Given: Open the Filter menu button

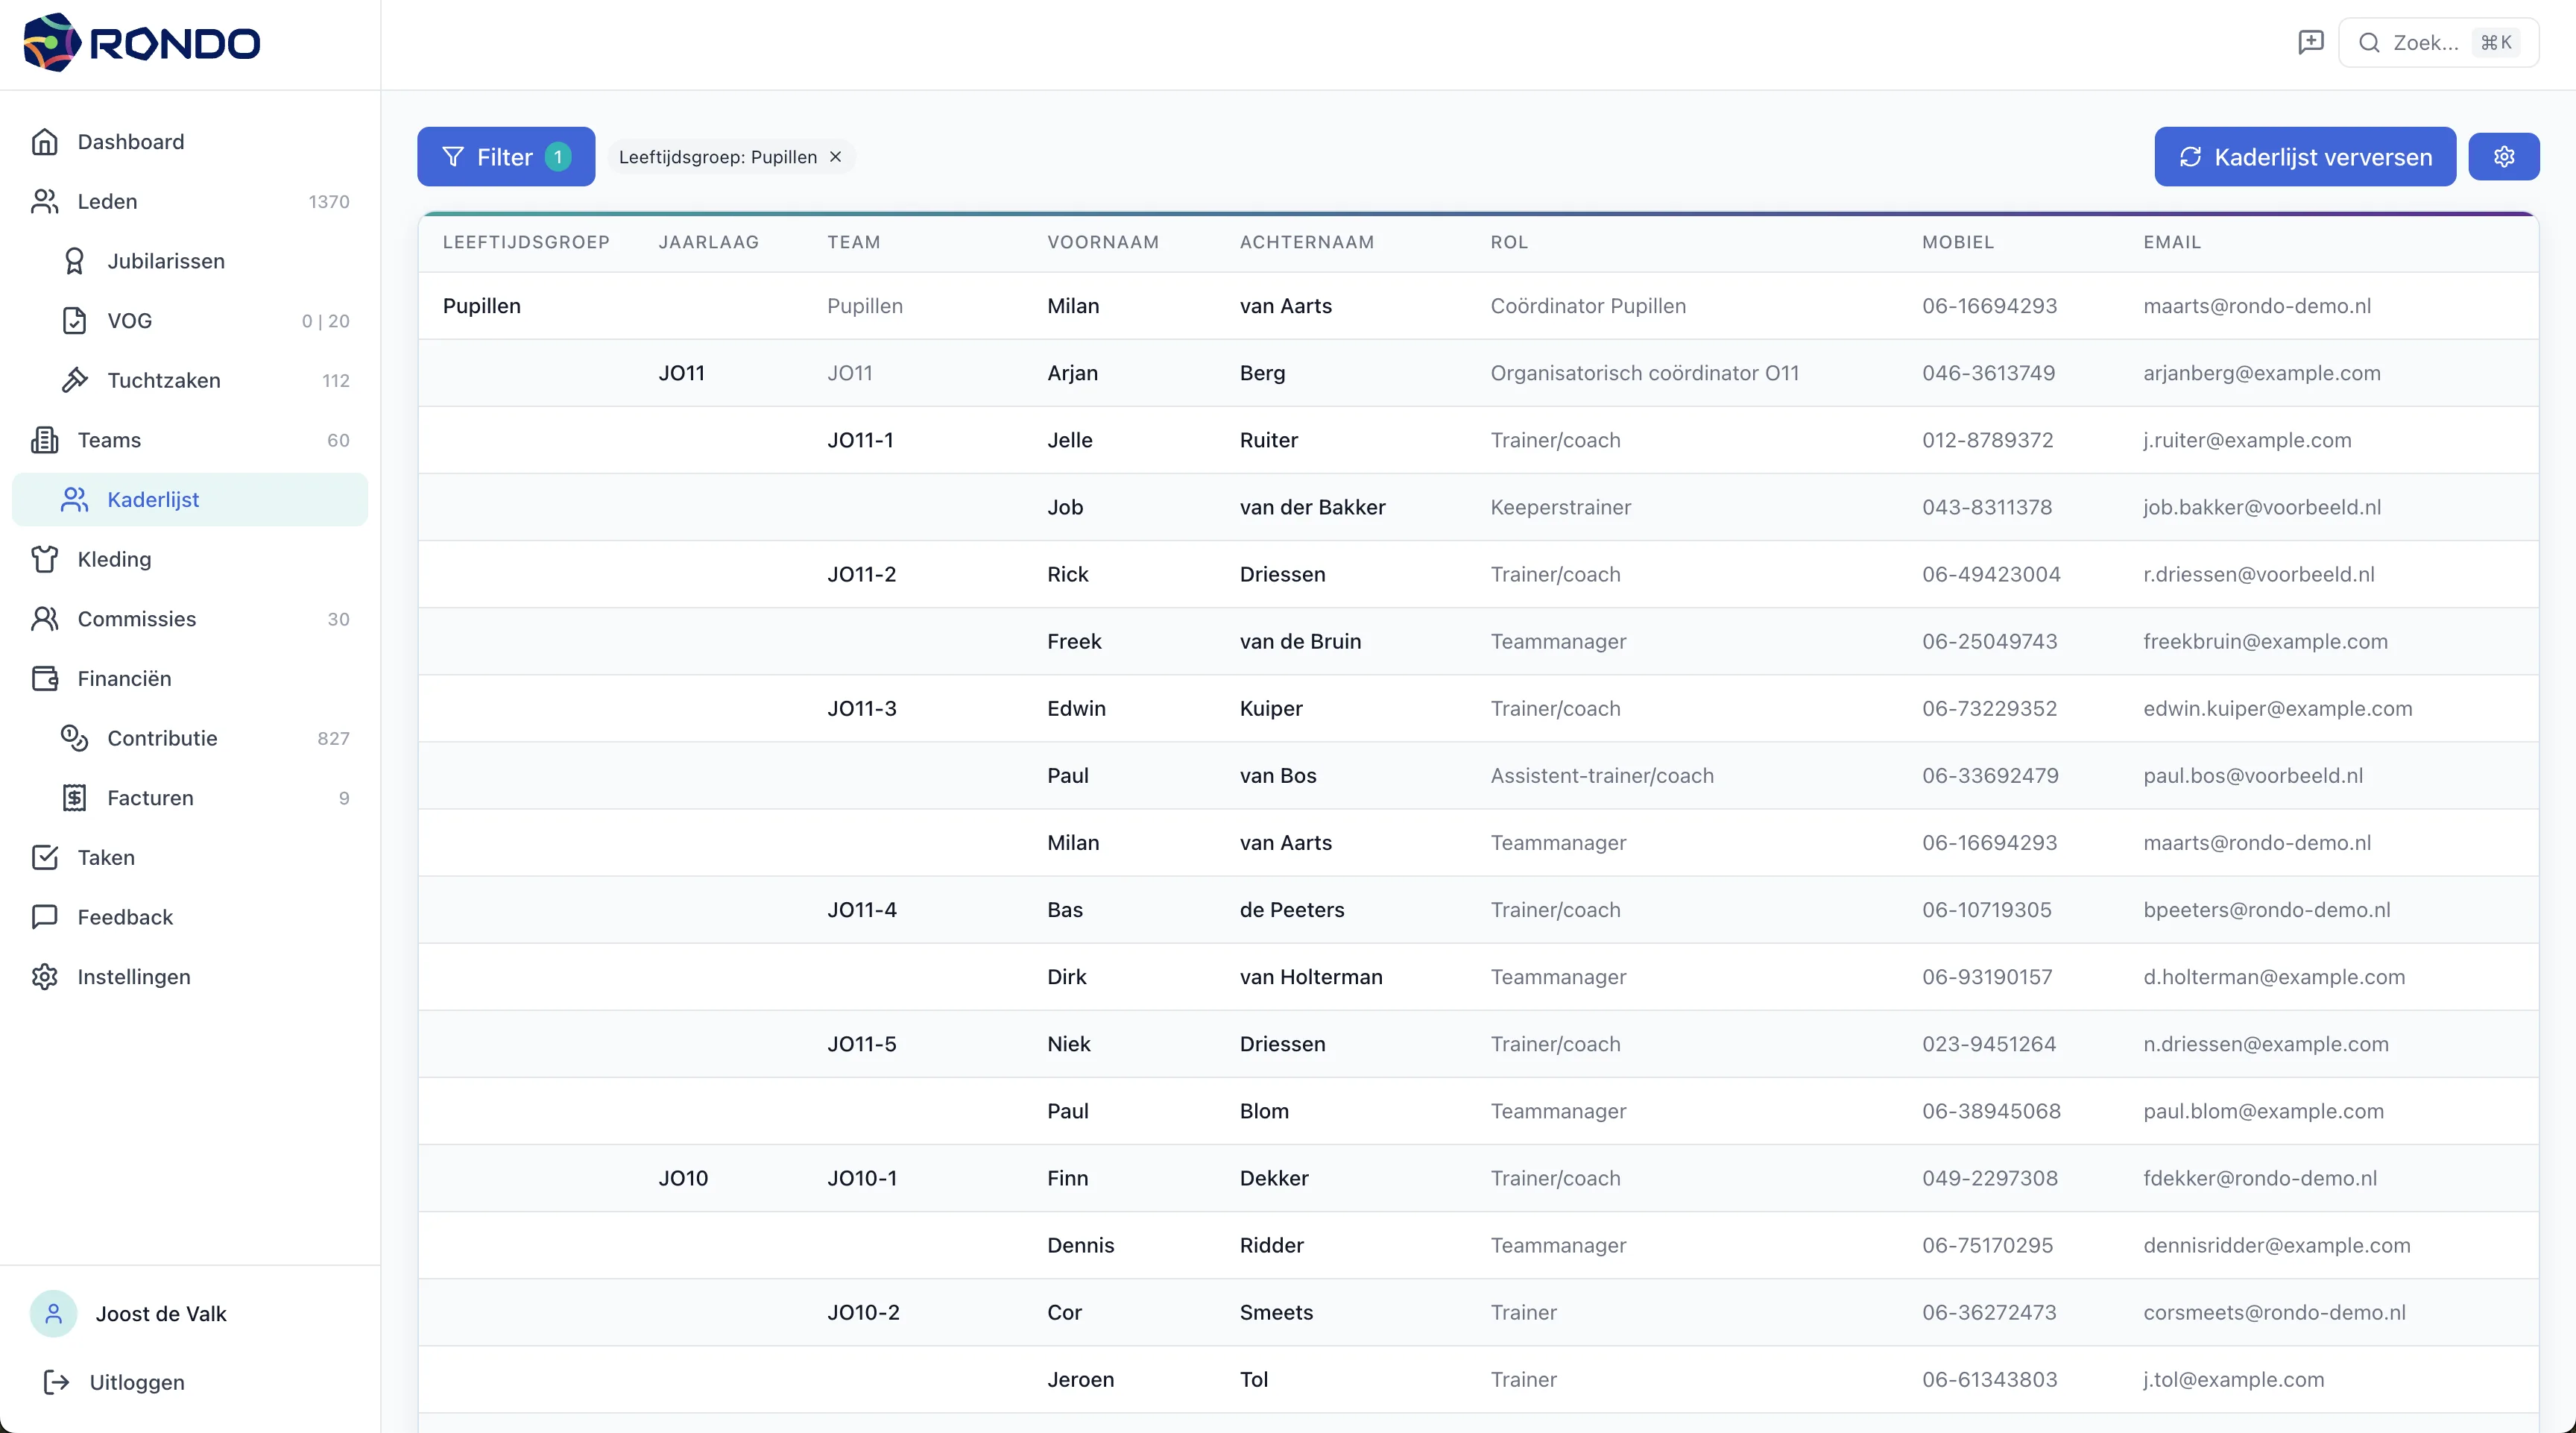Looking at the screenshot, I should click(505, 157).
